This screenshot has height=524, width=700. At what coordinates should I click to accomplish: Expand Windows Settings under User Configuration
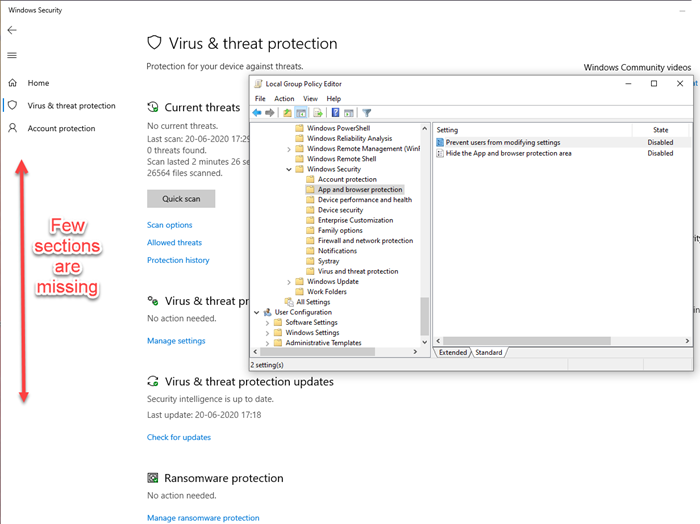point(267,333)
